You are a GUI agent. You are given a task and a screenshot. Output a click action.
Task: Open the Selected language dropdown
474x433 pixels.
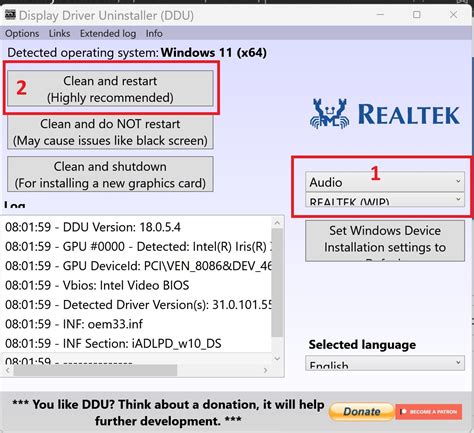tap(385, 363)
